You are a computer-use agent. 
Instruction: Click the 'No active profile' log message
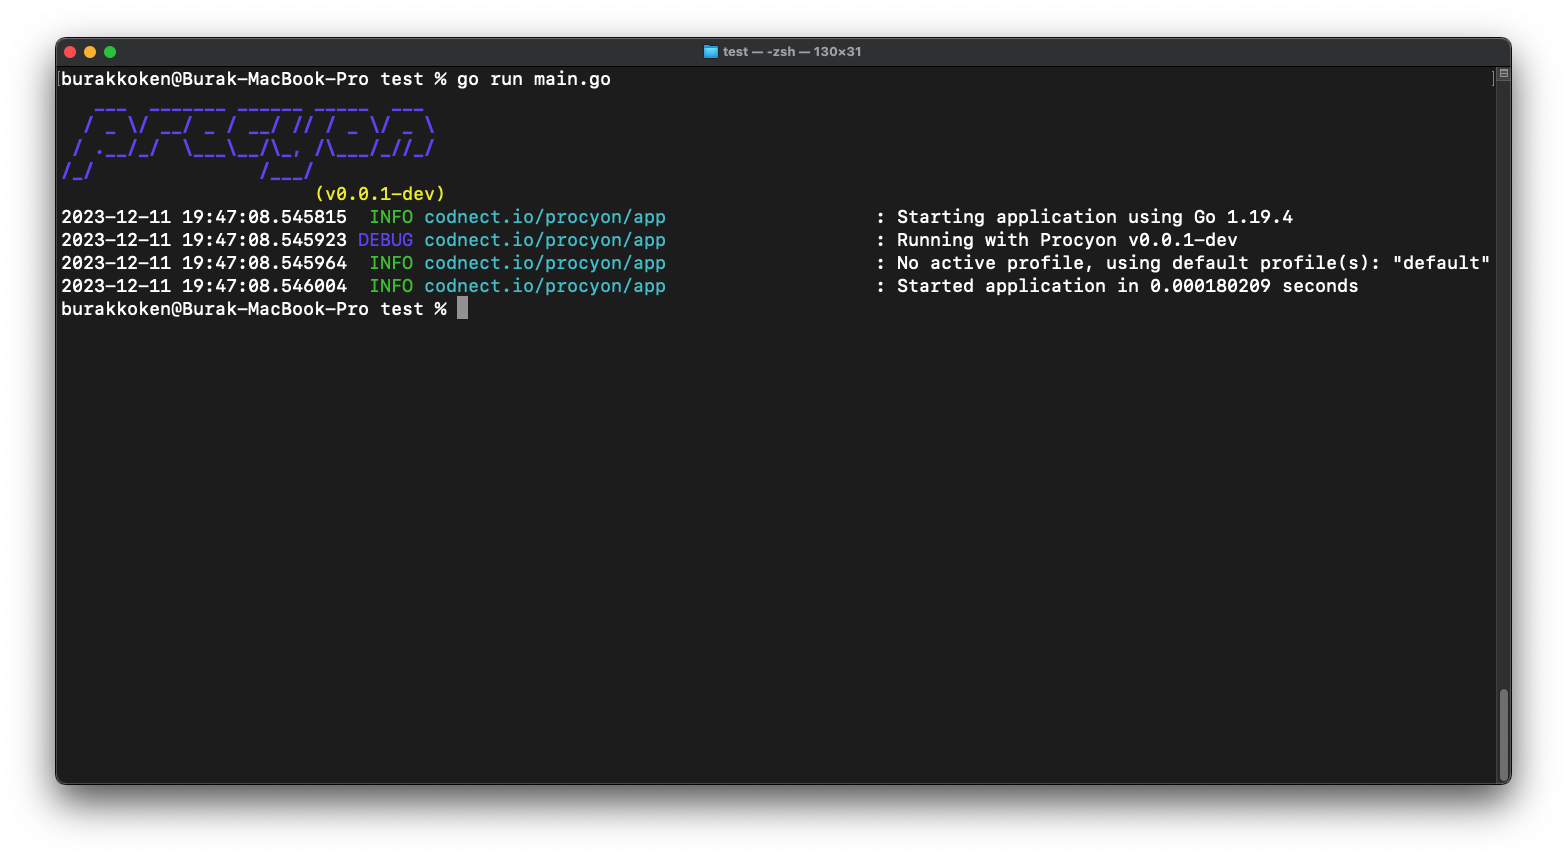pyautogui.click(x=1193, y=263)
